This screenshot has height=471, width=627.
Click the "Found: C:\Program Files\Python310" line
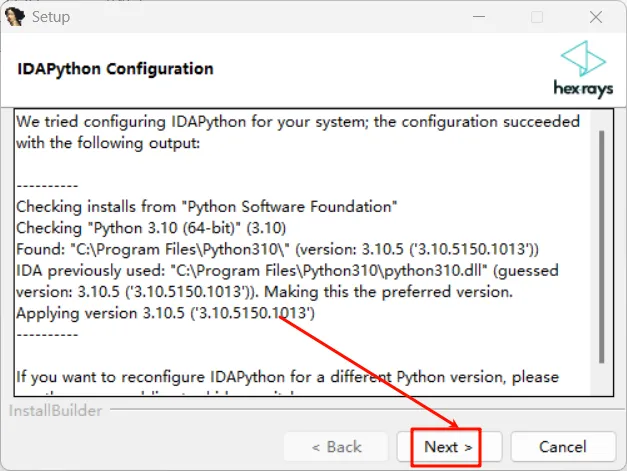278,249
